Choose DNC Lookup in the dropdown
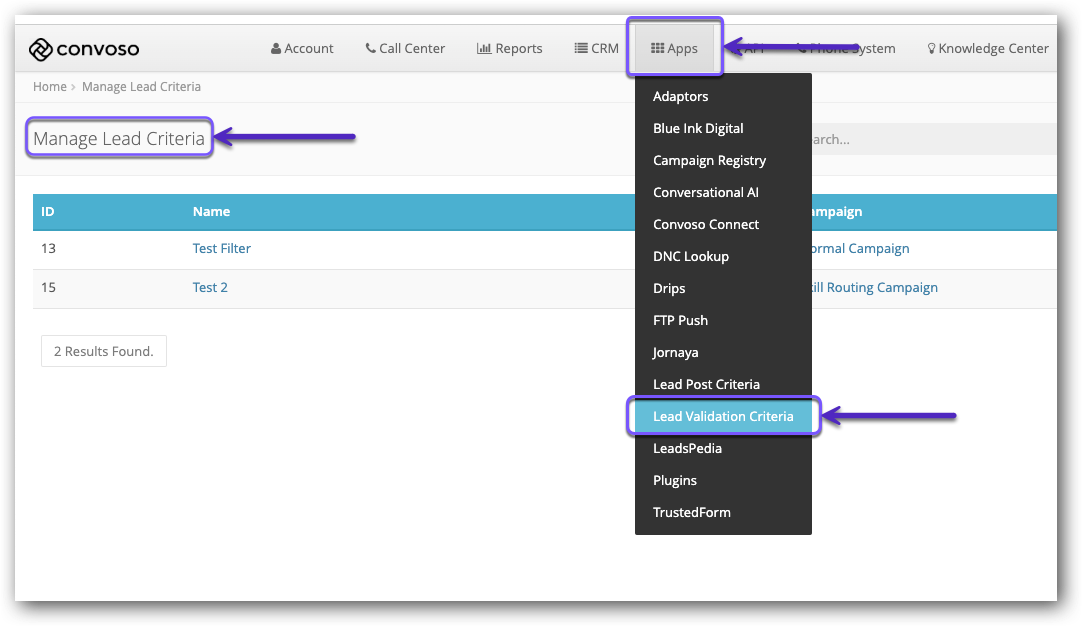 (x=723, y=256)
